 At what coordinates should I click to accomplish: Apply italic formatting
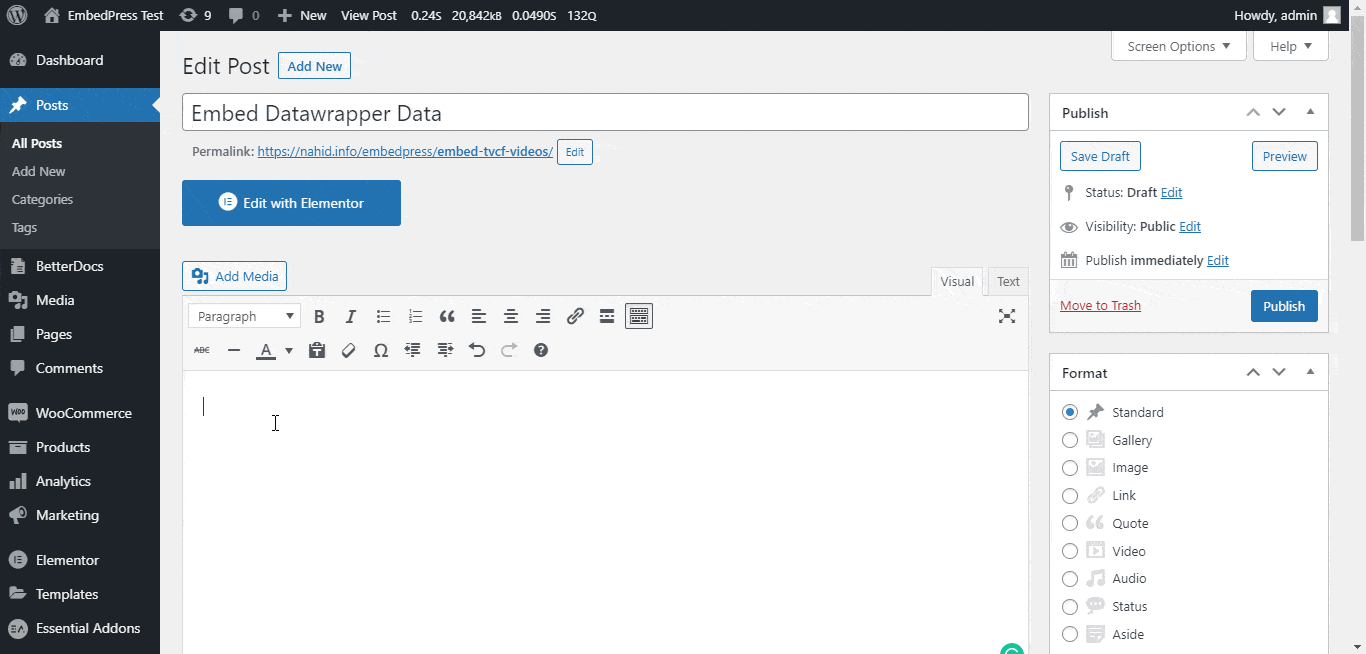point(351,316)
